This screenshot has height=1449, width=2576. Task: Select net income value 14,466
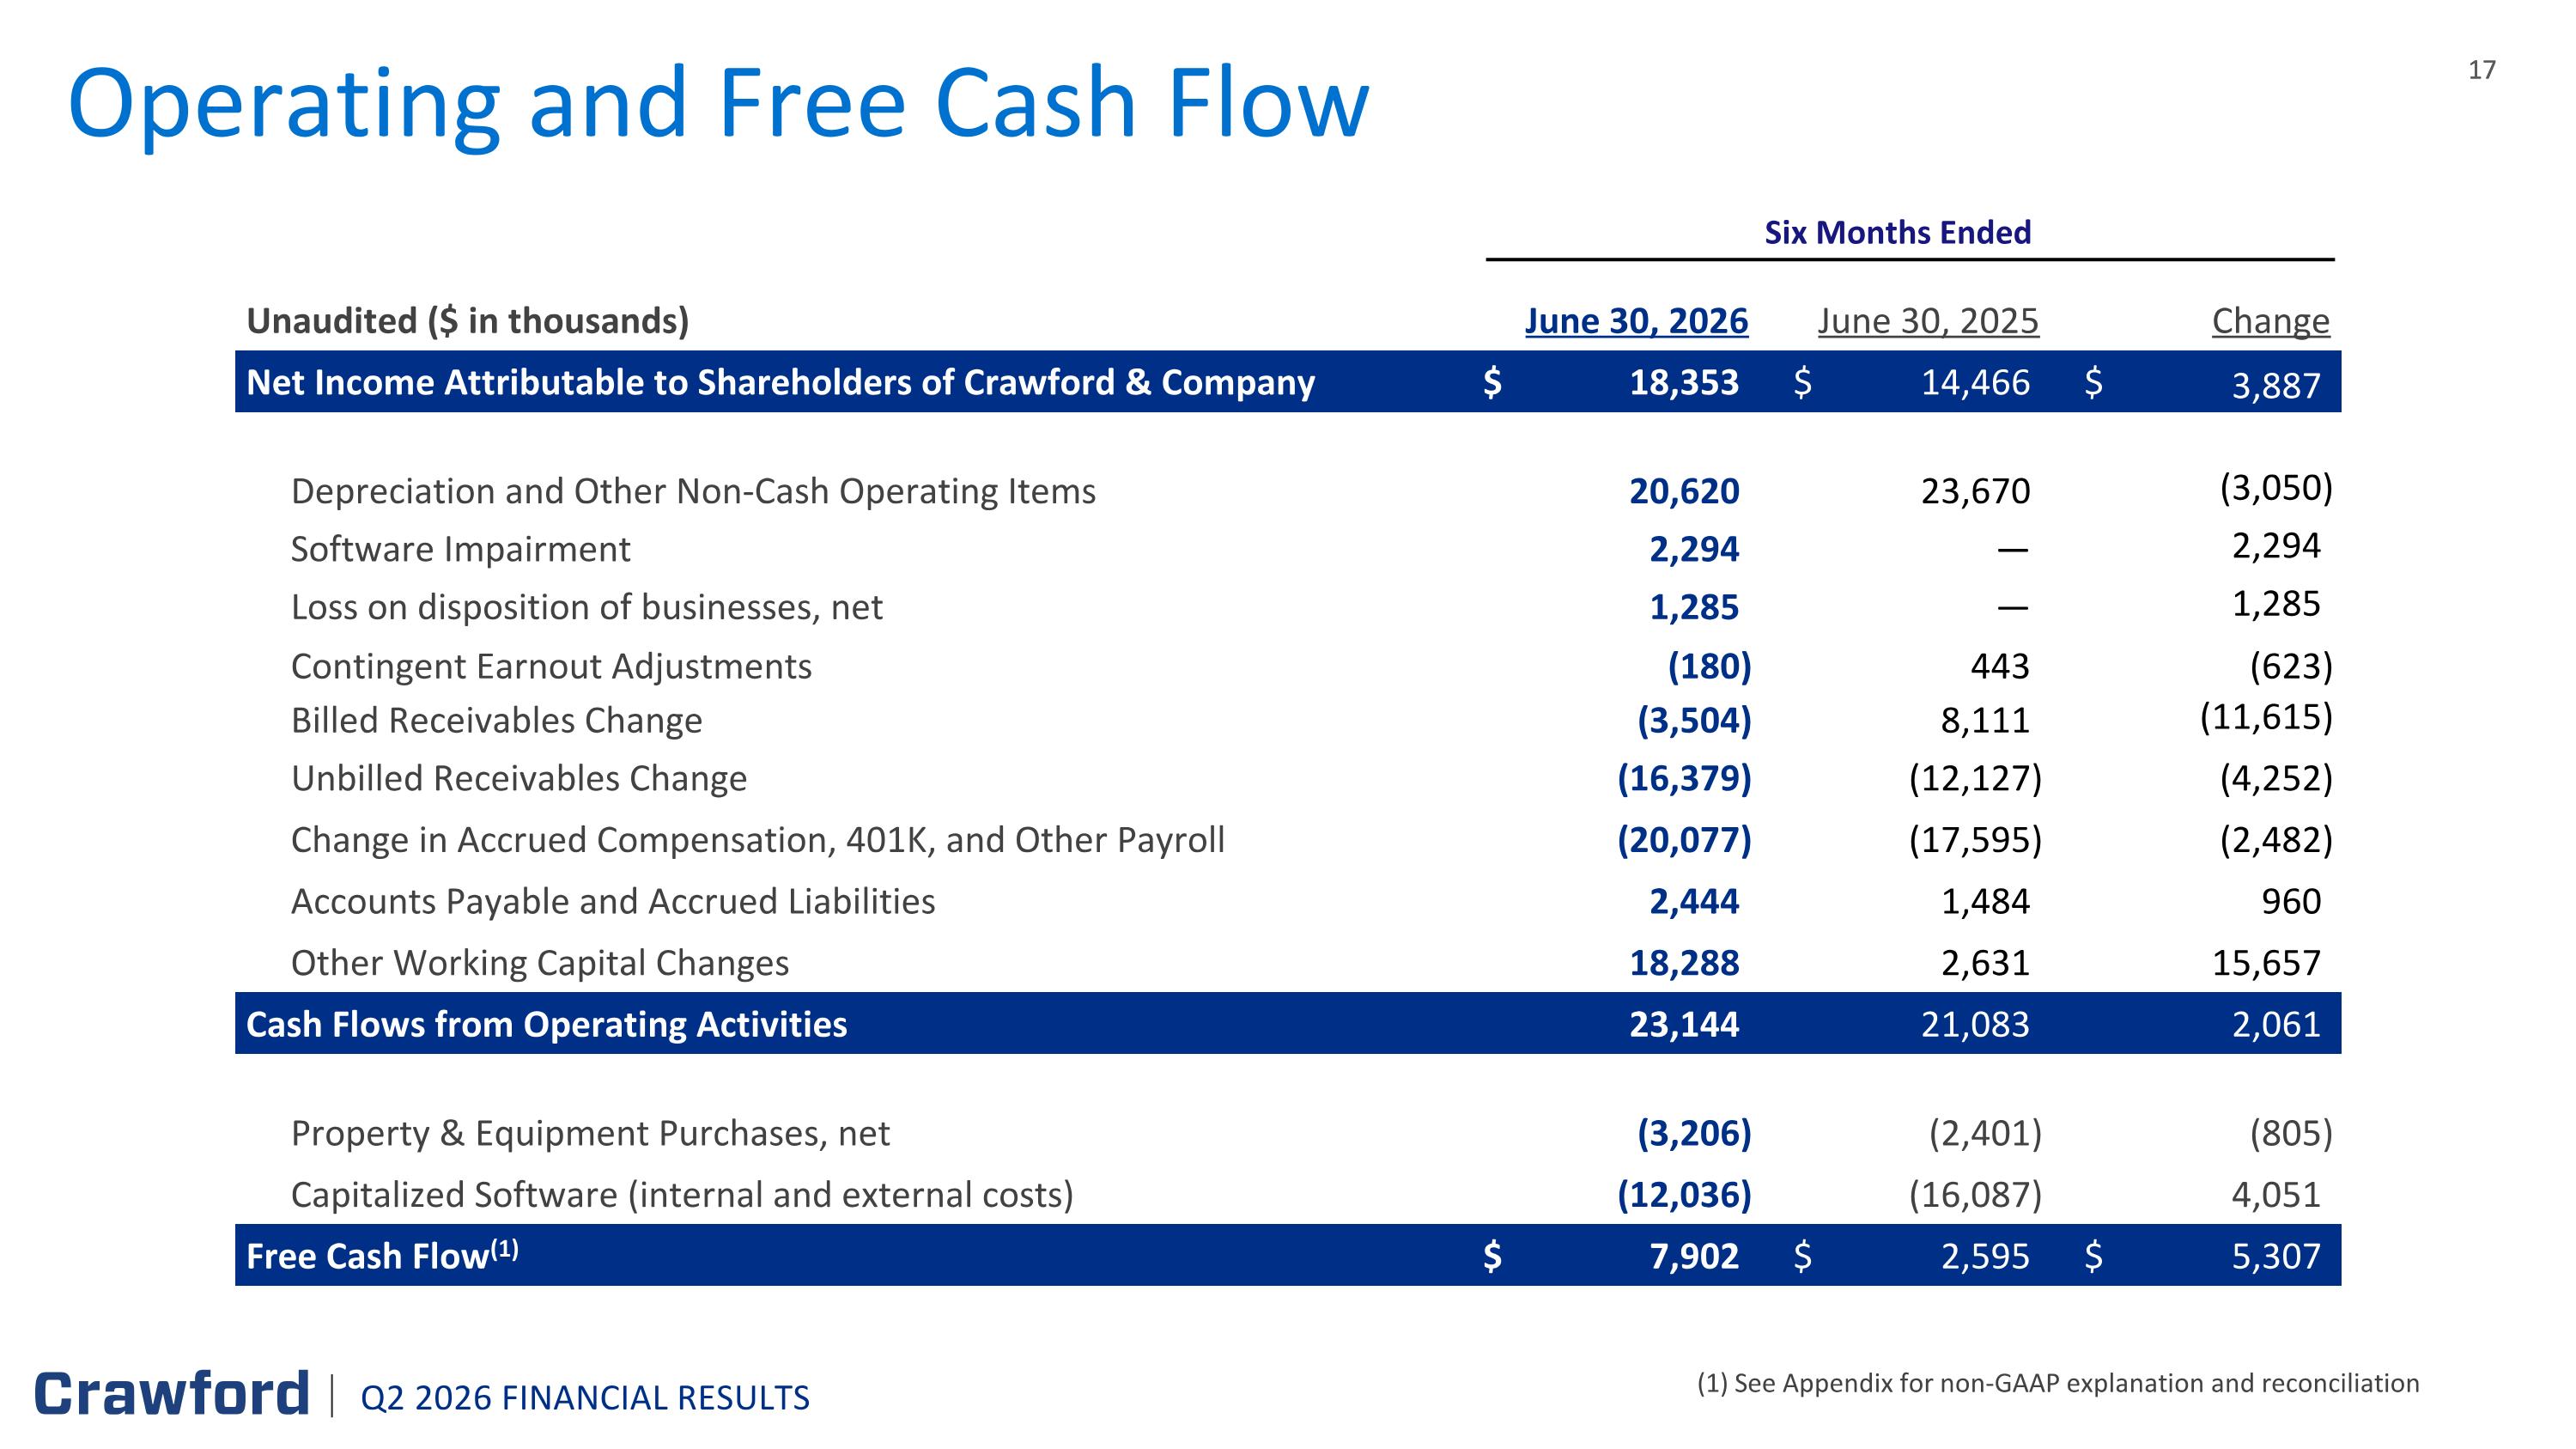(1975, 382)
